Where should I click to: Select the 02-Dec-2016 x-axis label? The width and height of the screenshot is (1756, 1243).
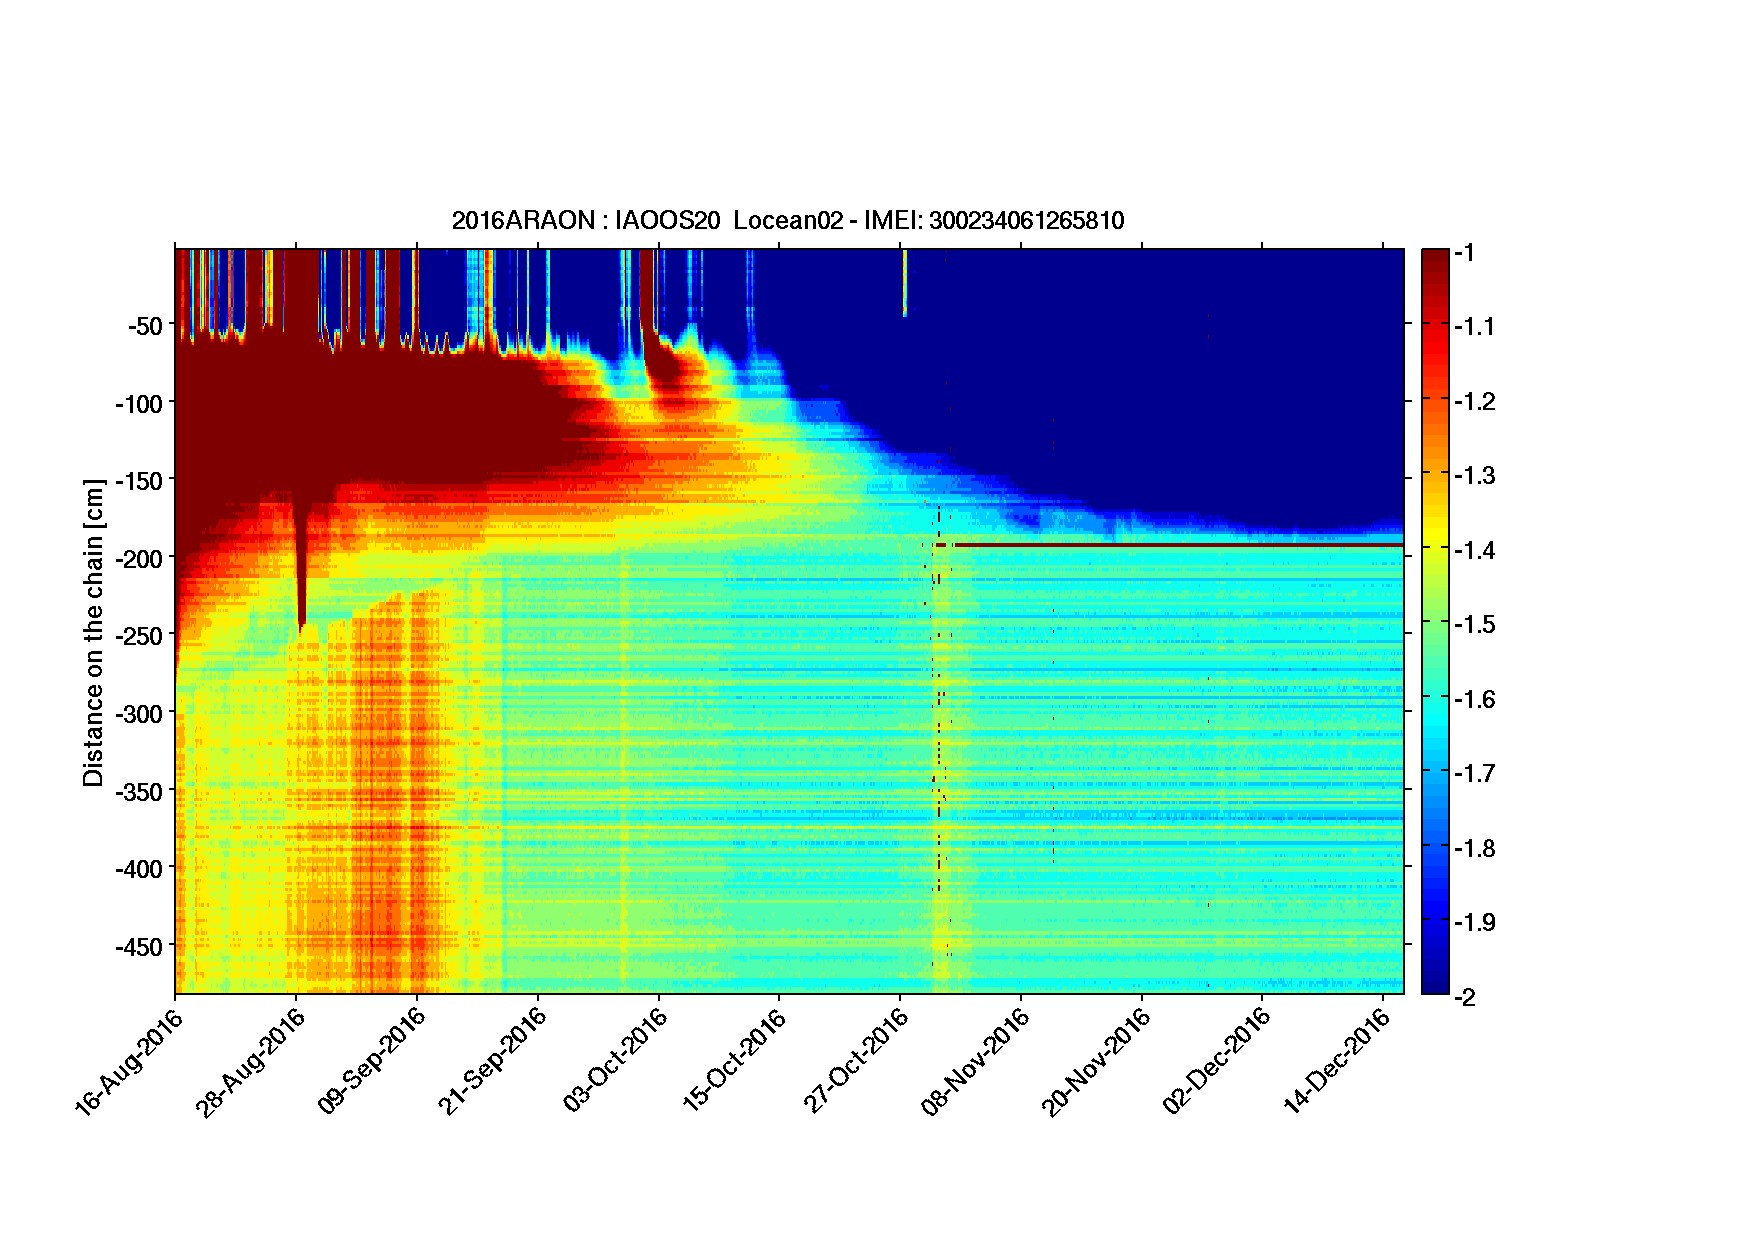pos(1217,1061)
